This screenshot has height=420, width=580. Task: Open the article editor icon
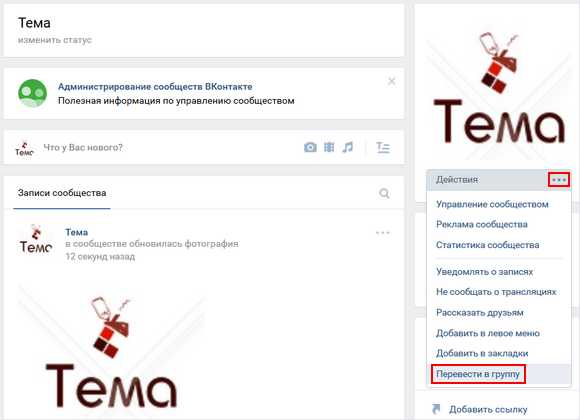click(x=383, y=148)
